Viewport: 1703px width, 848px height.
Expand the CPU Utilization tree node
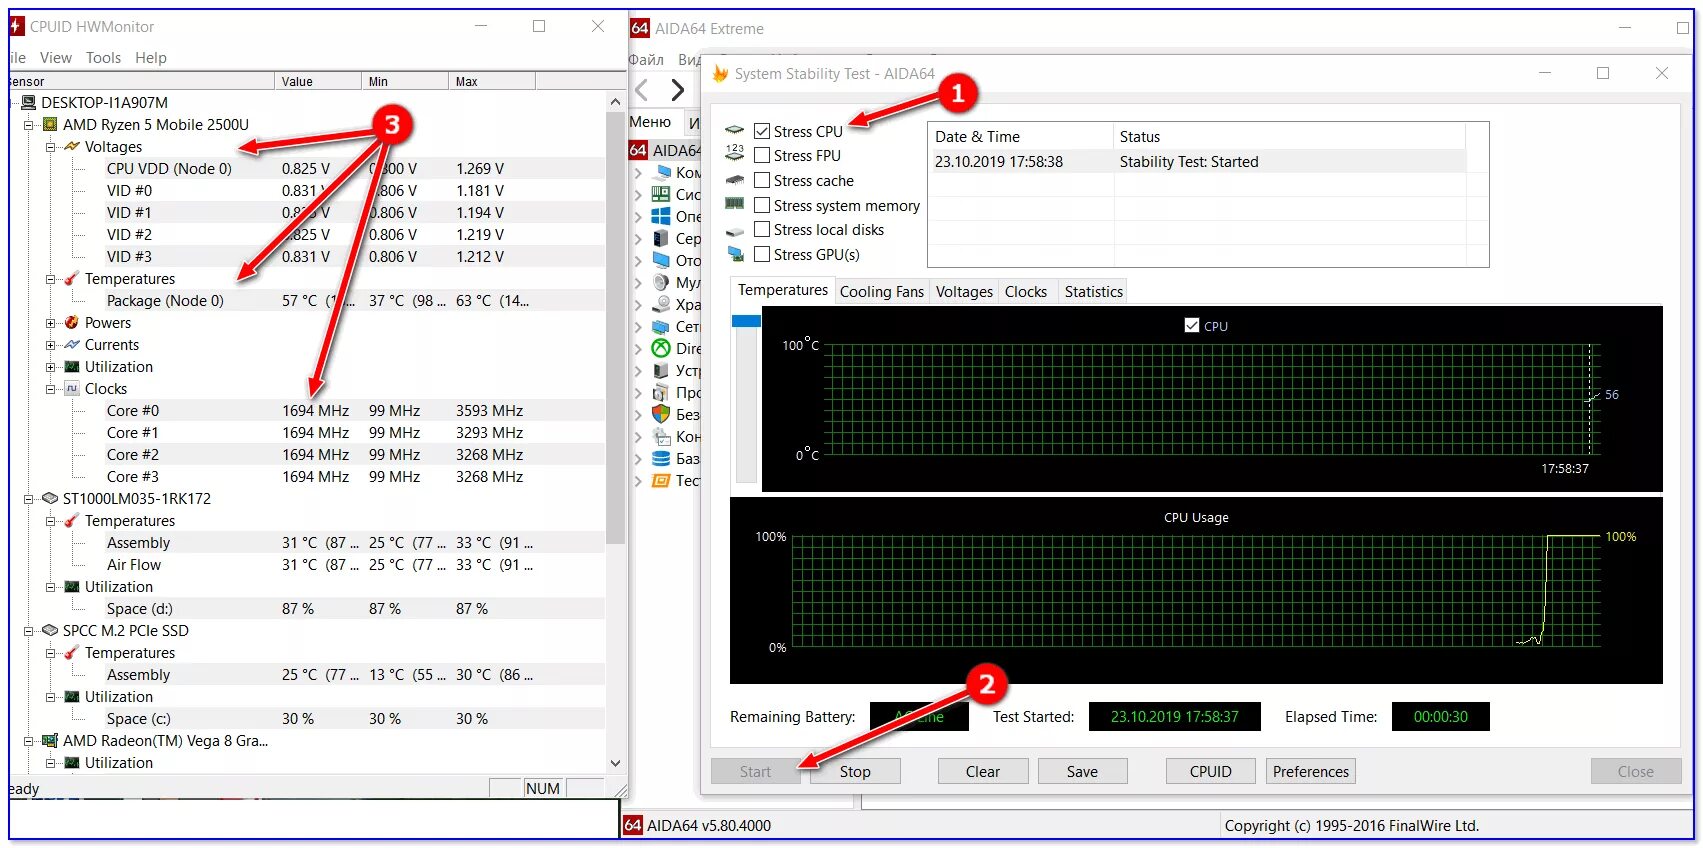[50, 367]
